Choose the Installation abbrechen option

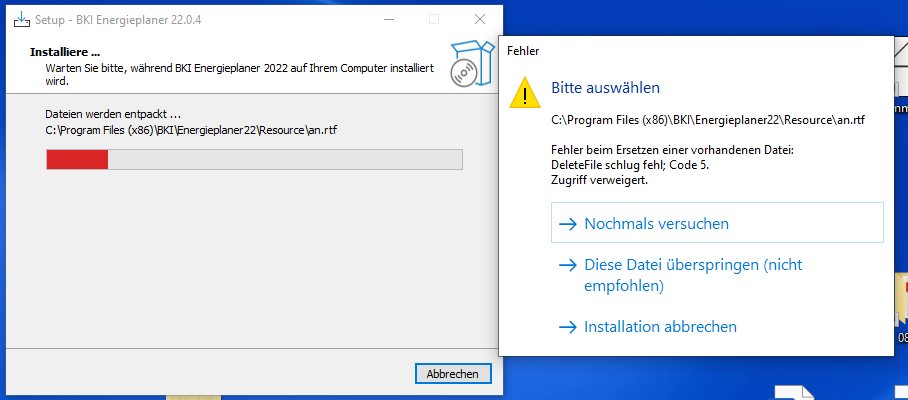[x=660, y=327]
